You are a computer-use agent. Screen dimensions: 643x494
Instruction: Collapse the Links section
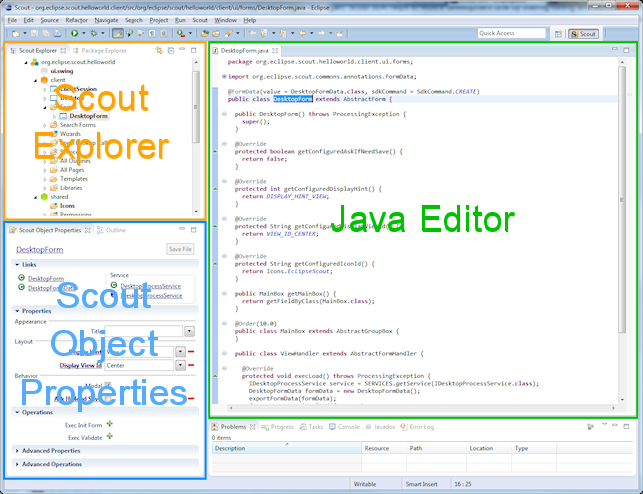(x=17, y=265)
